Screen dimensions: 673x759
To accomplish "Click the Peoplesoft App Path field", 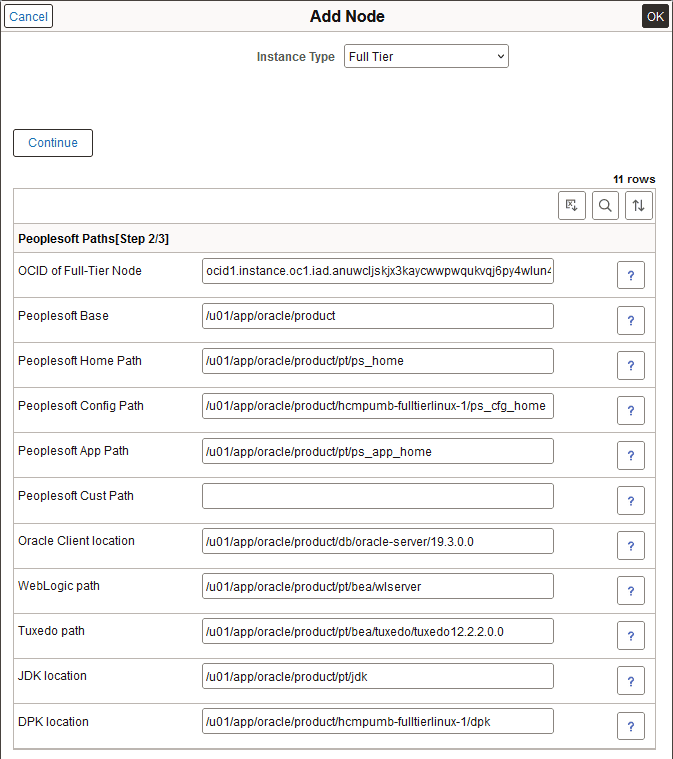I will point(378,451).
